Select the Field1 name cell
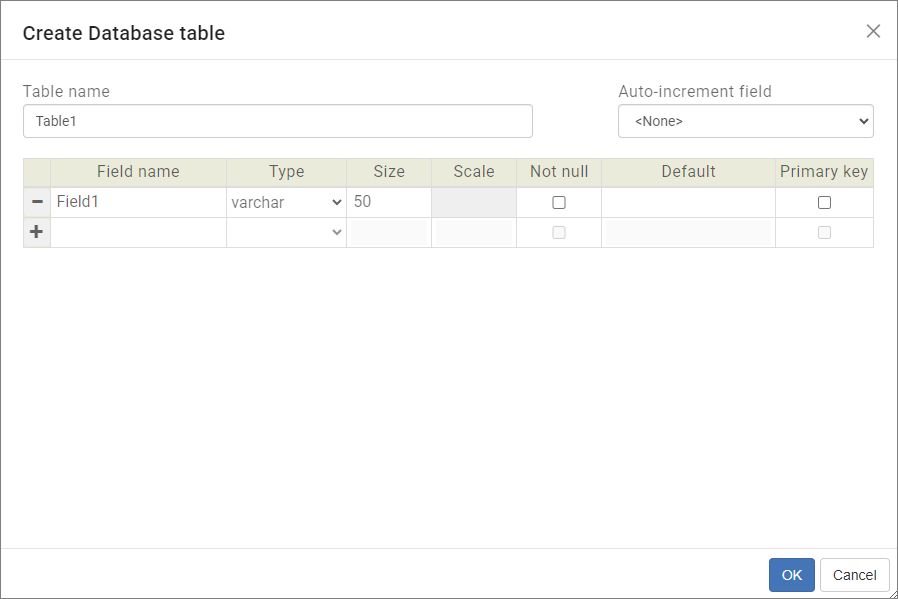Image resolution: width=898 pixels, height=599 pixels. [138, 202]
